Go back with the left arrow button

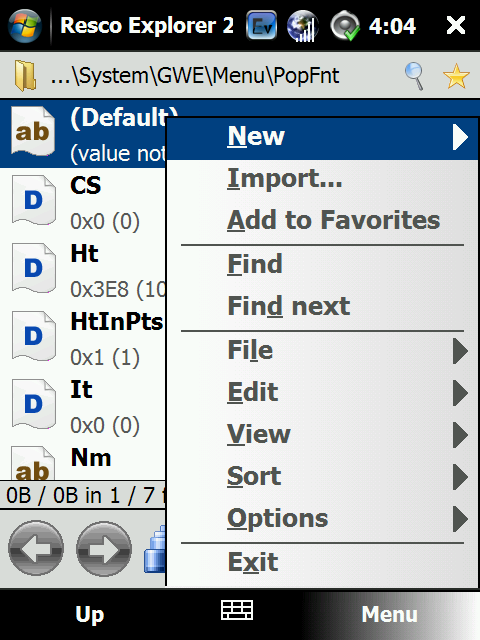[36, 548]
